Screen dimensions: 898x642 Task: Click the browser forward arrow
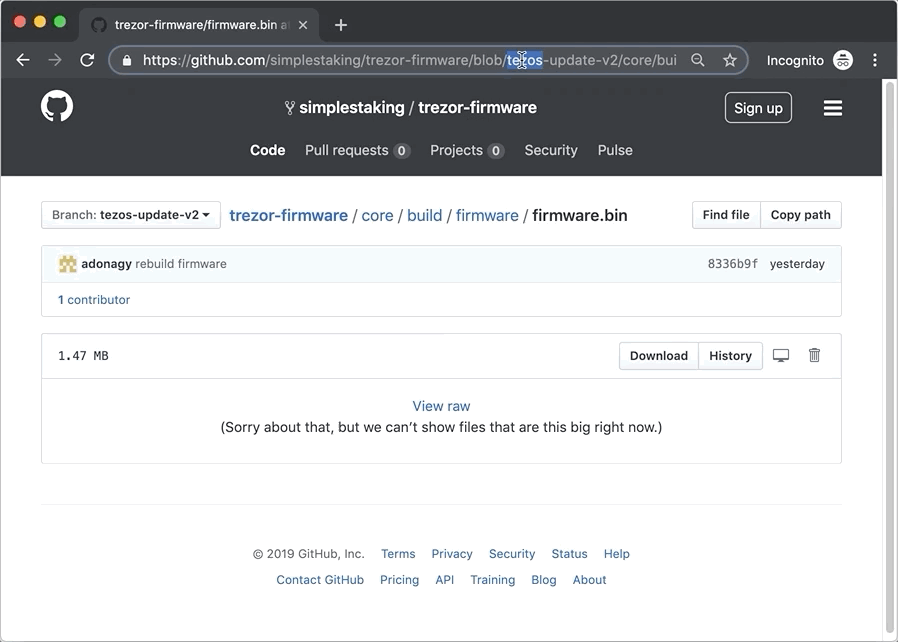[55, 60]
